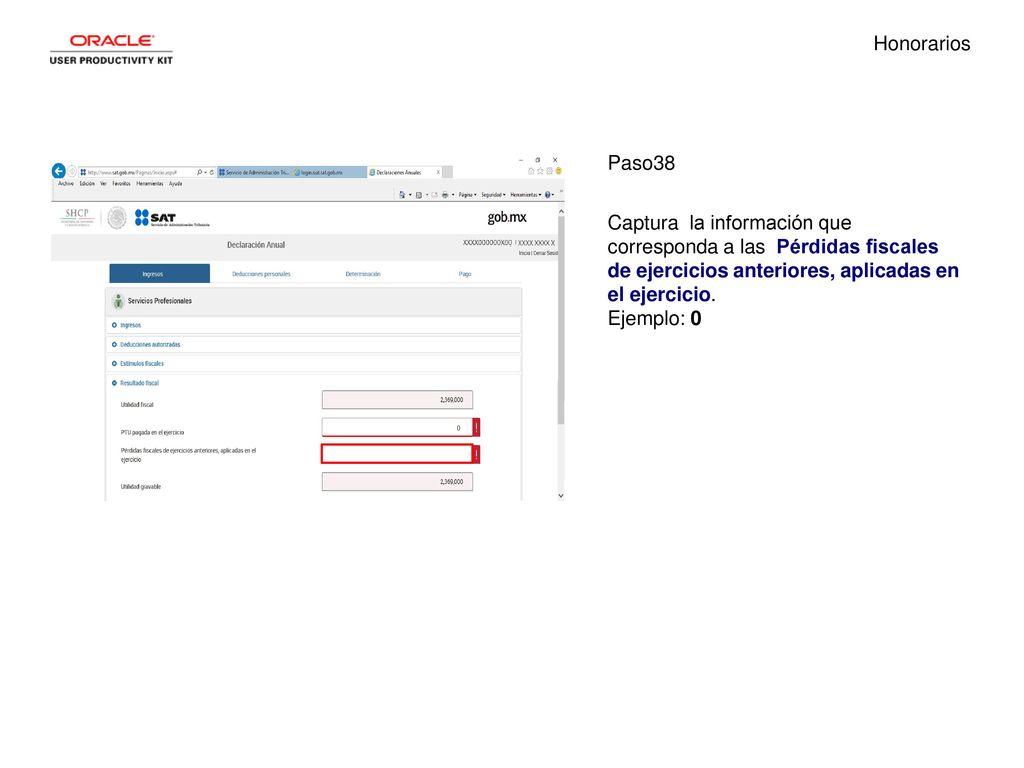Click the printer icon in command bar
This screenshot has height=768, width=1024.
[445, 195]
